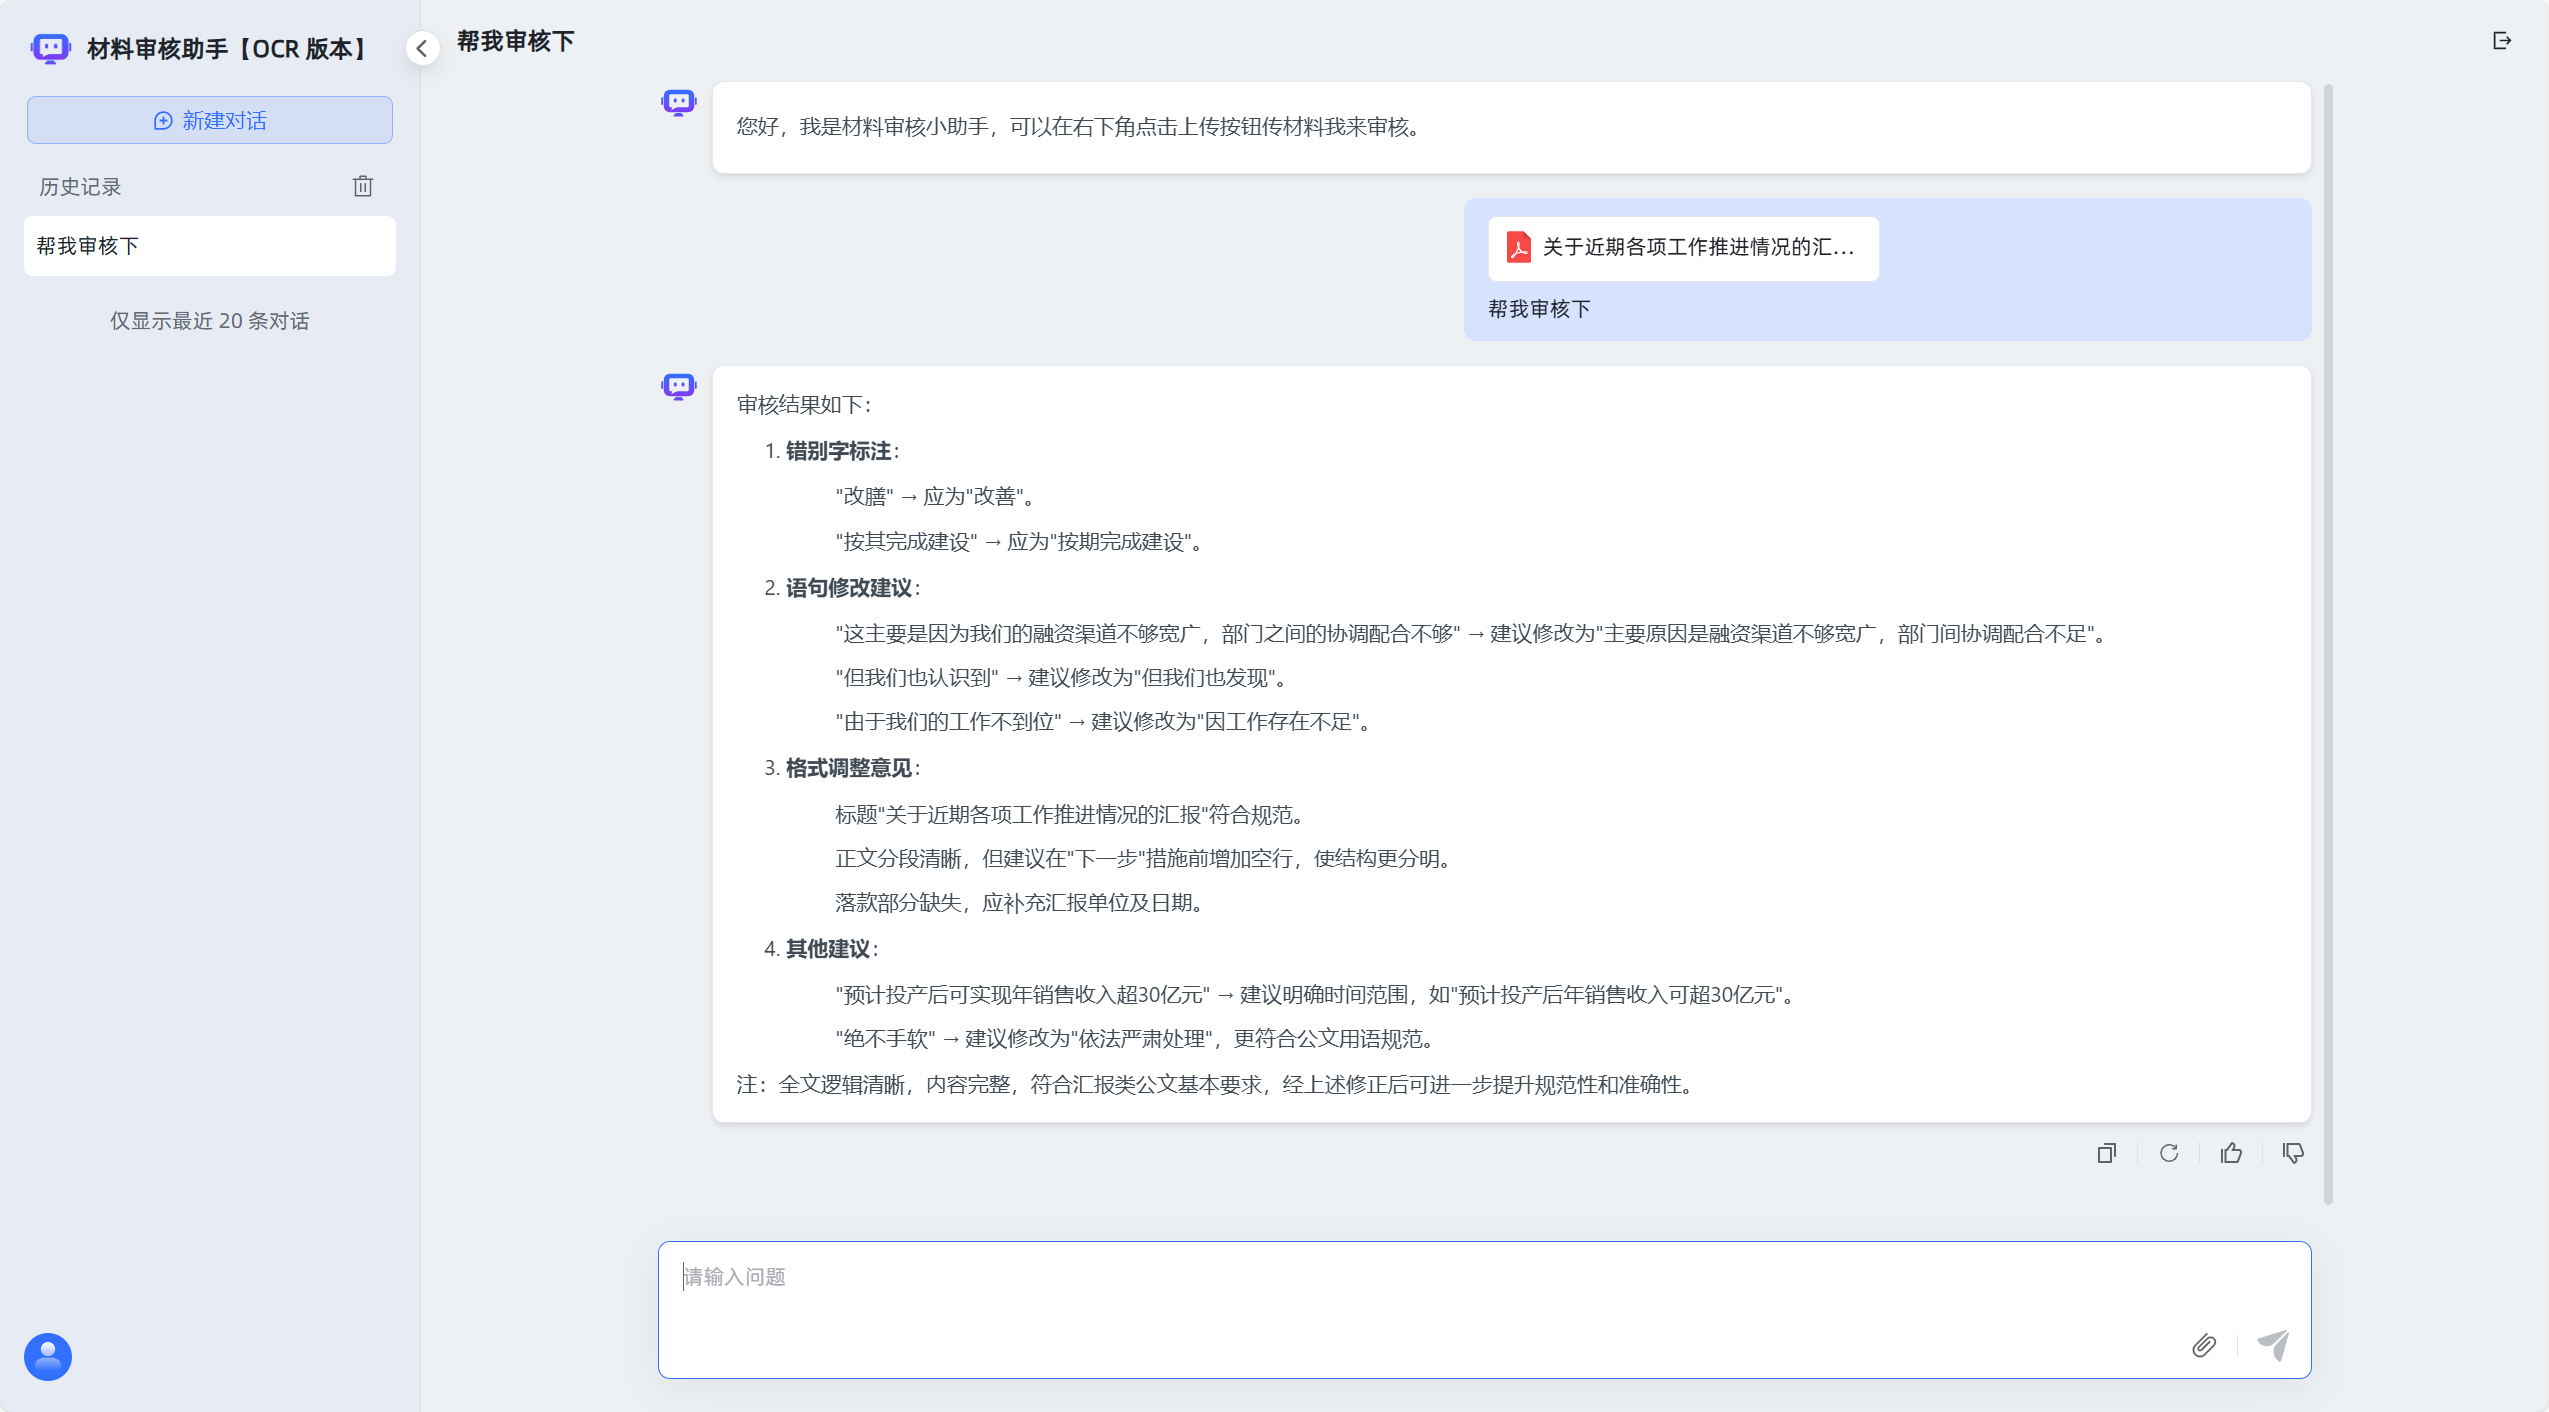Screen dimensions: 2549x1412
Task: Click the closing note 注：全文逻辑清晰
Action: (x=1216, y=1085)
